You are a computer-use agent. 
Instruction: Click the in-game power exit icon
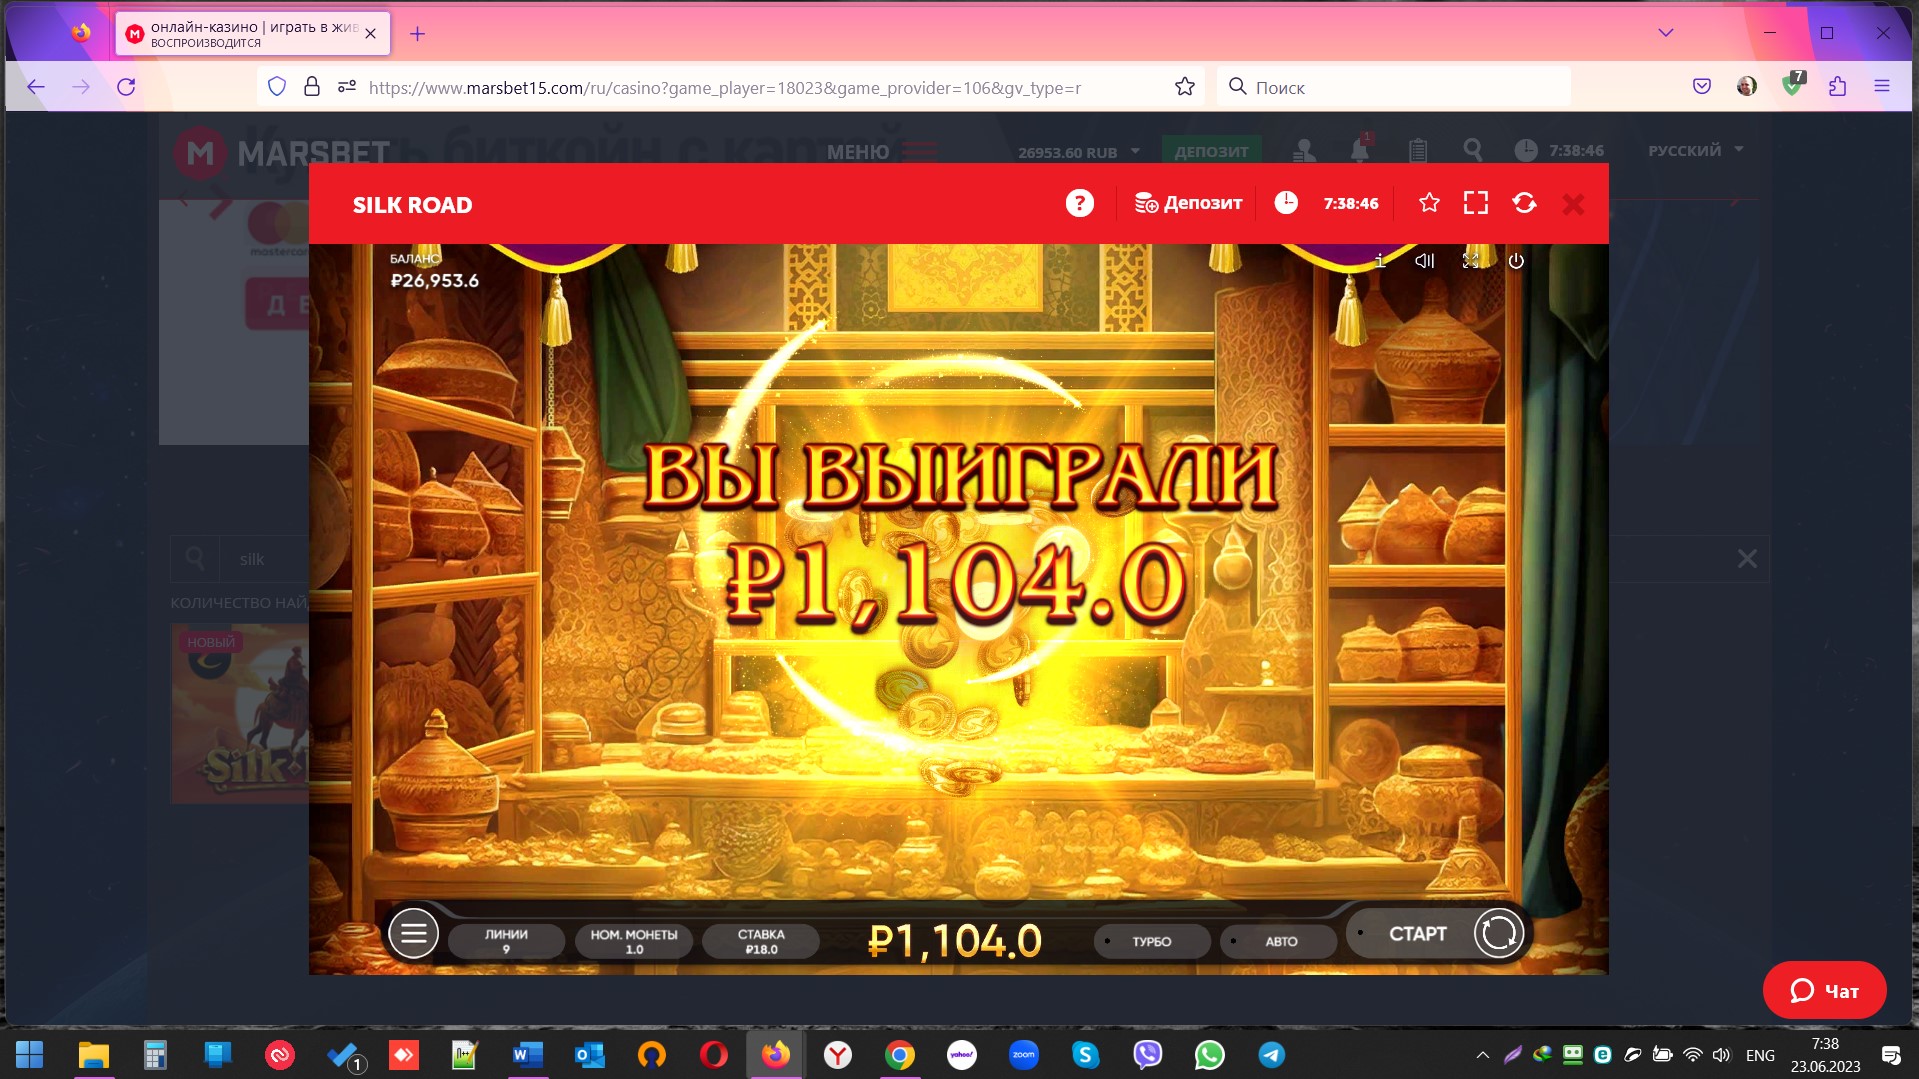(1516, 261)
